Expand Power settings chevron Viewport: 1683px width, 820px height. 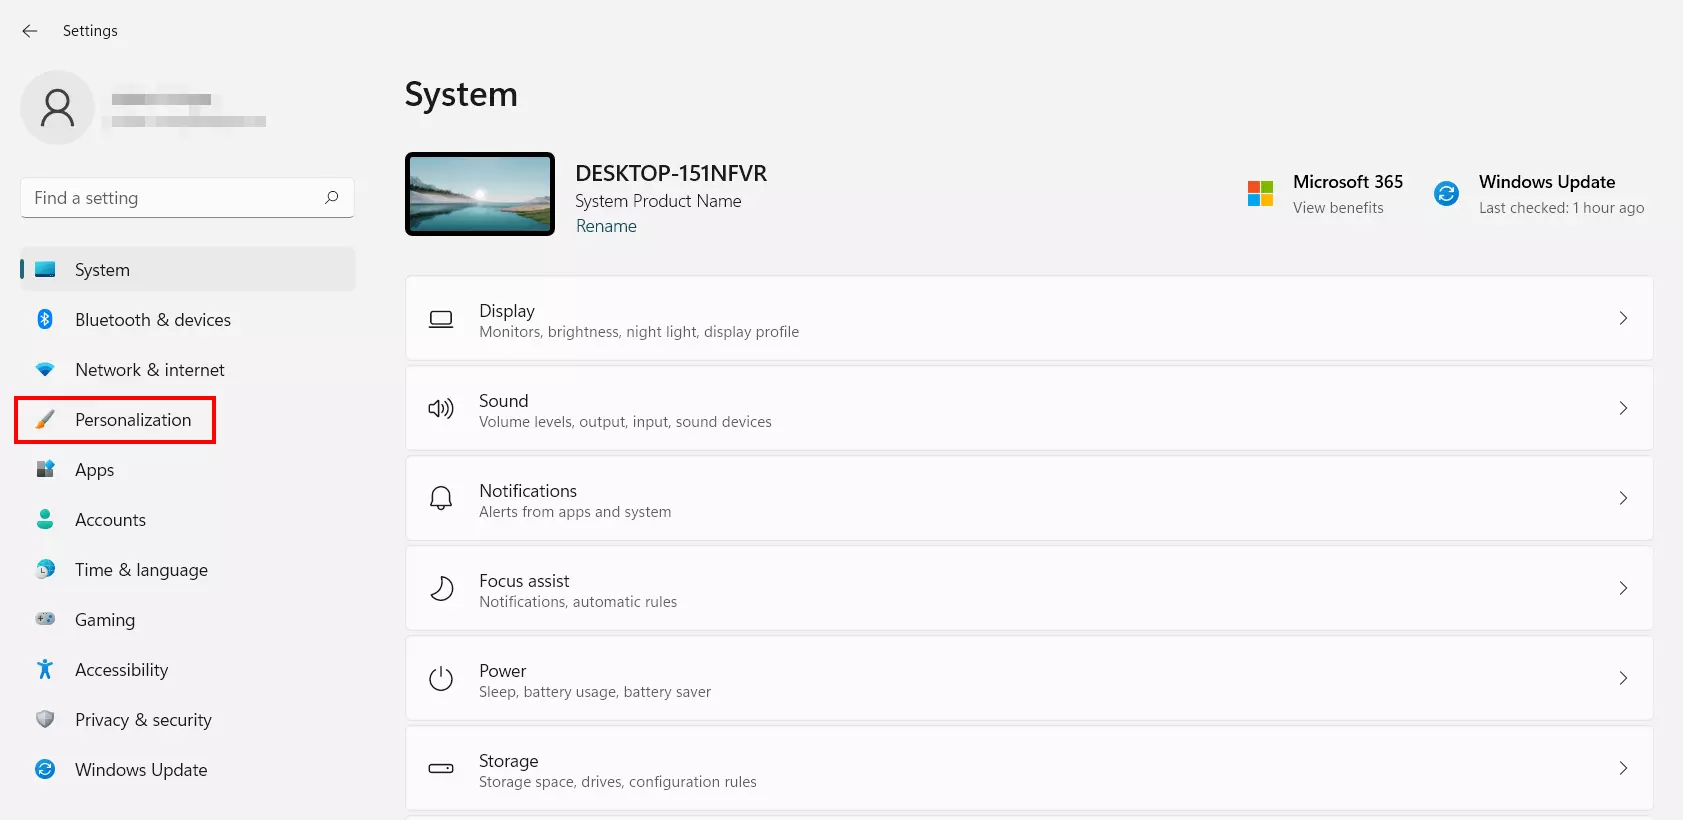(1623, 678)
